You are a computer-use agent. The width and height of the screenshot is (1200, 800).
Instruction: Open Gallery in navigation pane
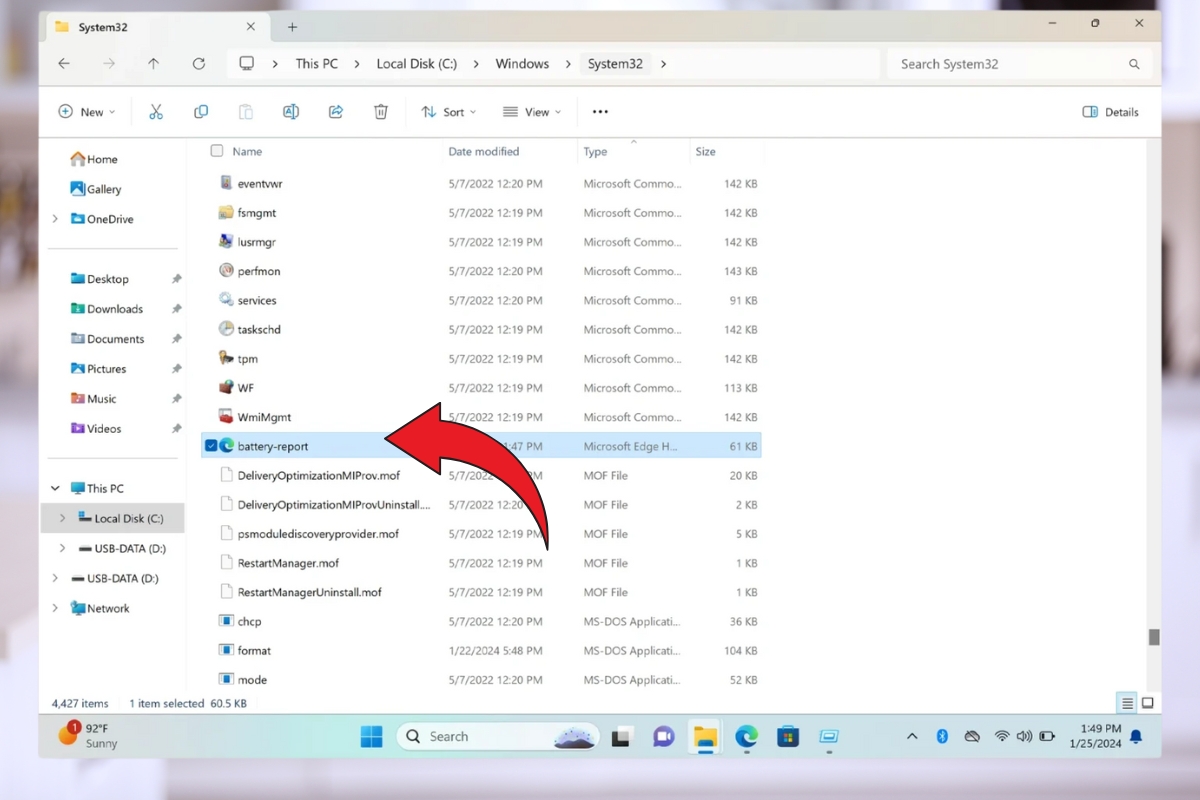(x=96, y=189)
